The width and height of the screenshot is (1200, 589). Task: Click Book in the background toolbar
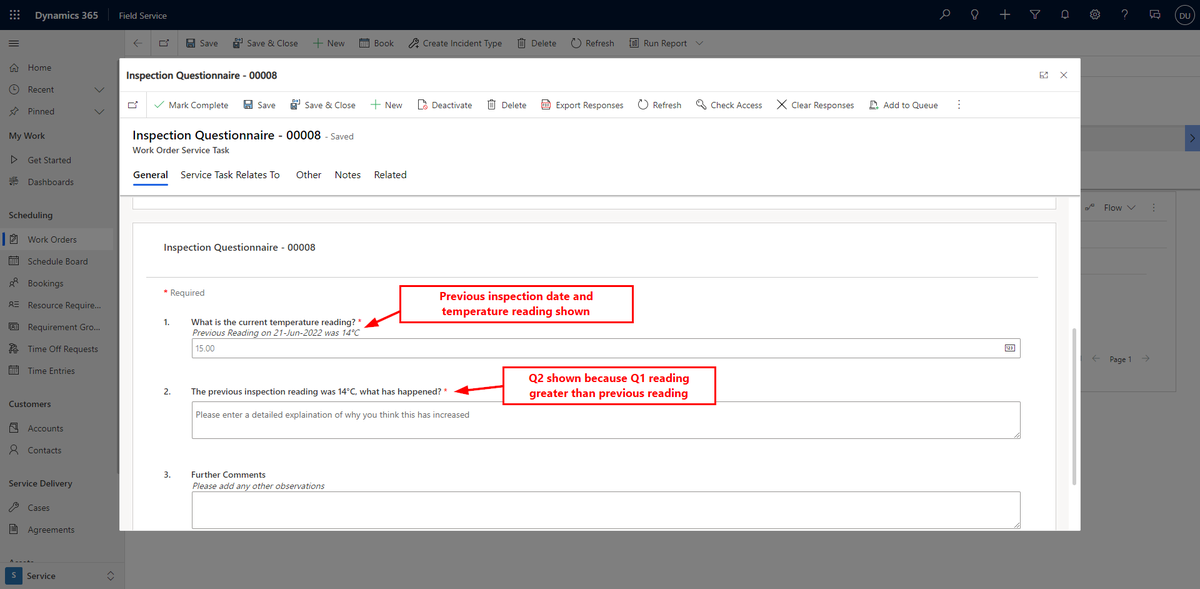pyautogui.click(x=376, y=44)
